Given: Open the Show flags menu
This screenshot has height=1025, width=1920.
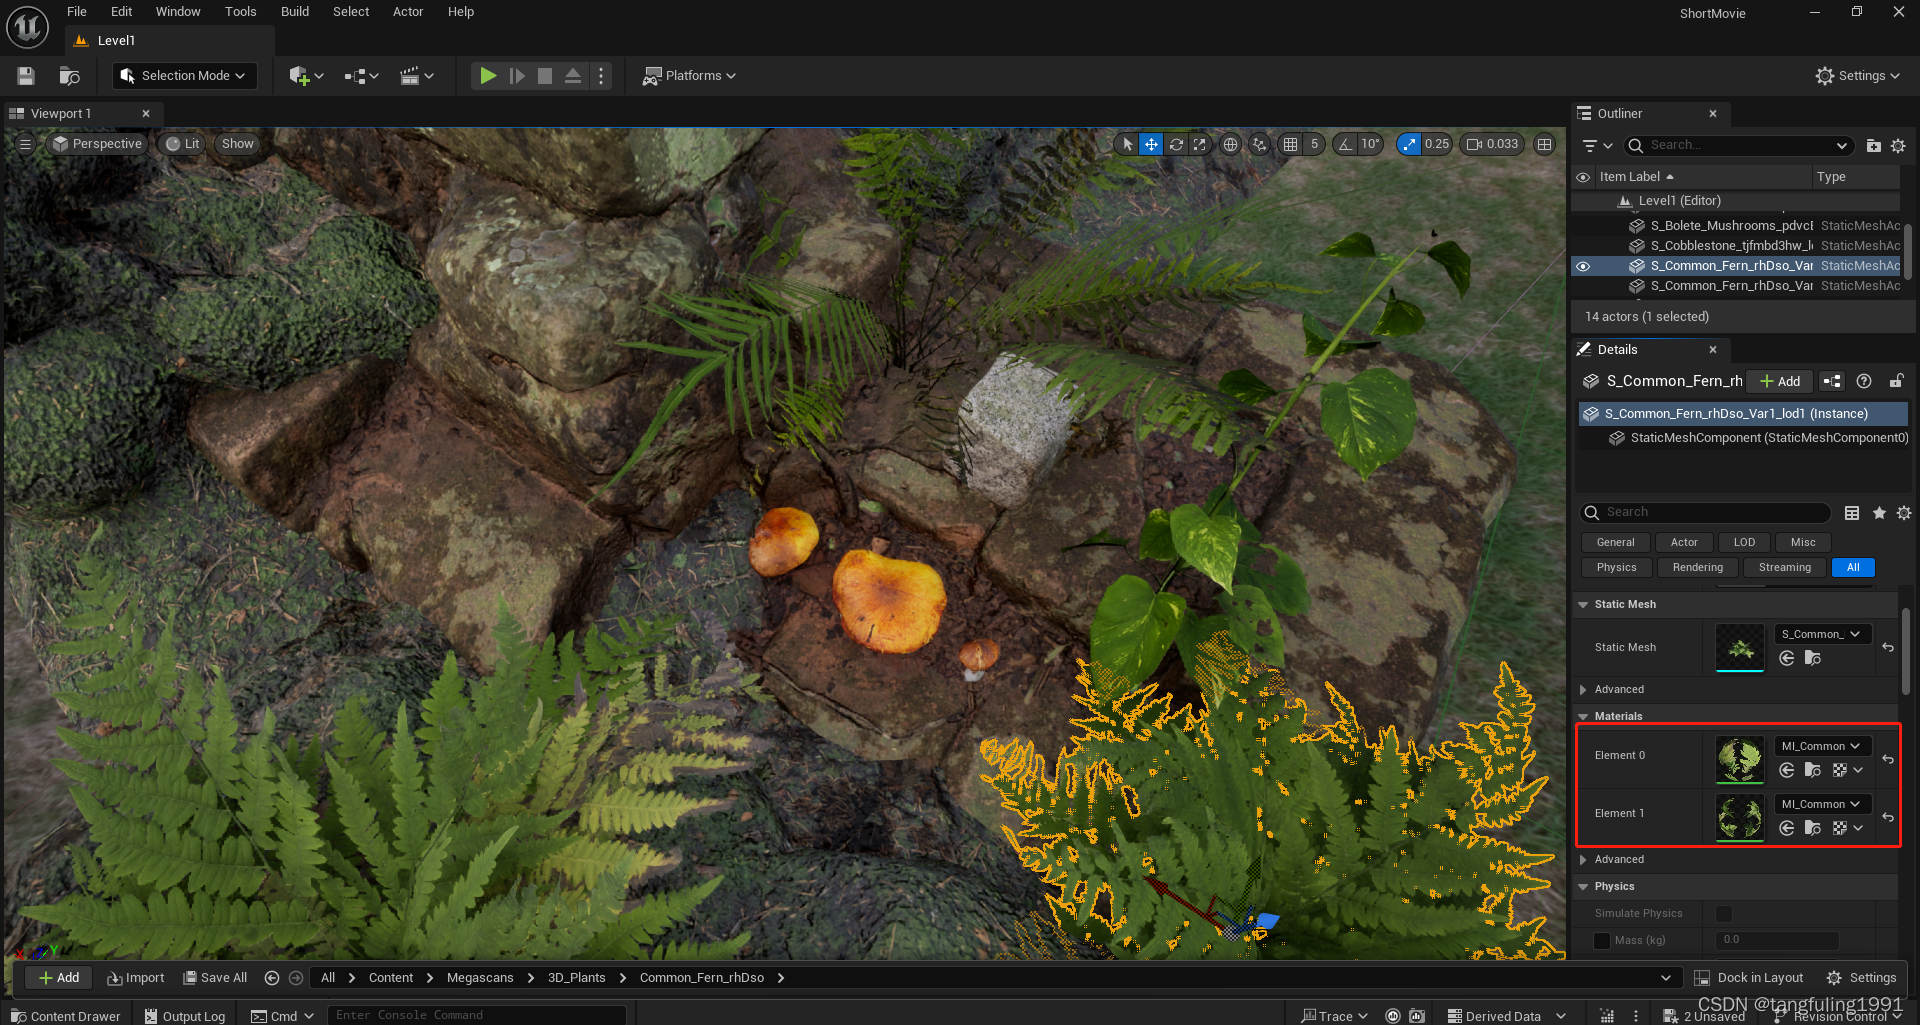Looking at the screenshot, I should [x=237, y=144].
